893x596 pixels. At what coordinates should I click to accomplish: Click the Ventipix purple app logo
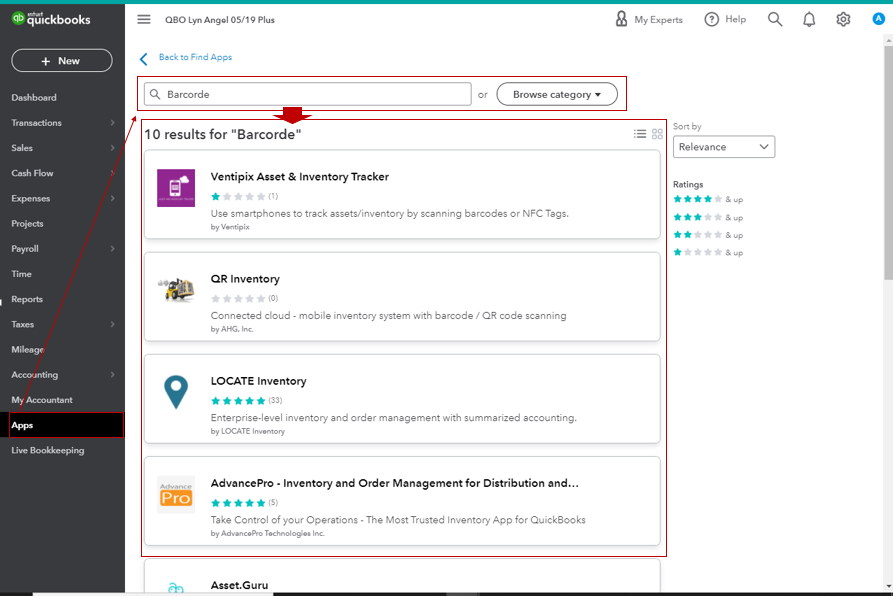176,188
